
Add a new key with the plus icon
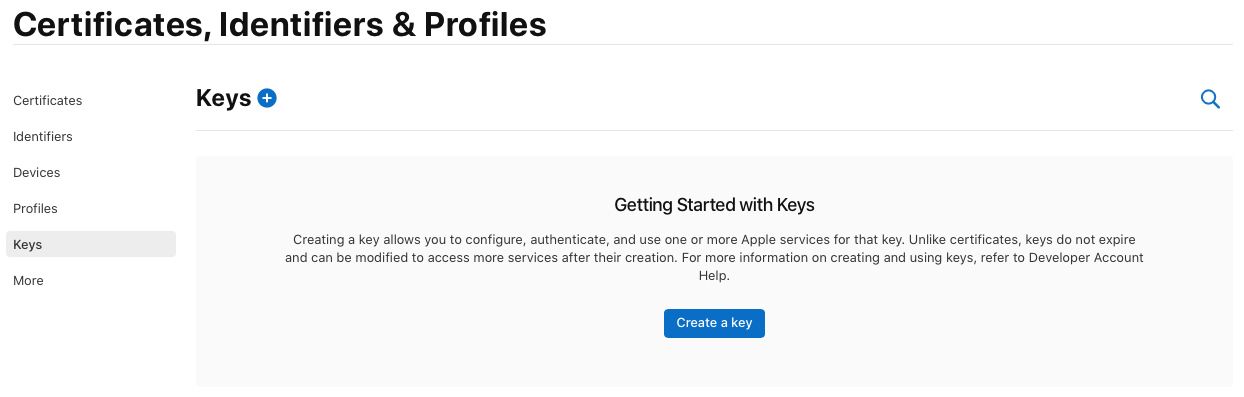(267, 98)
